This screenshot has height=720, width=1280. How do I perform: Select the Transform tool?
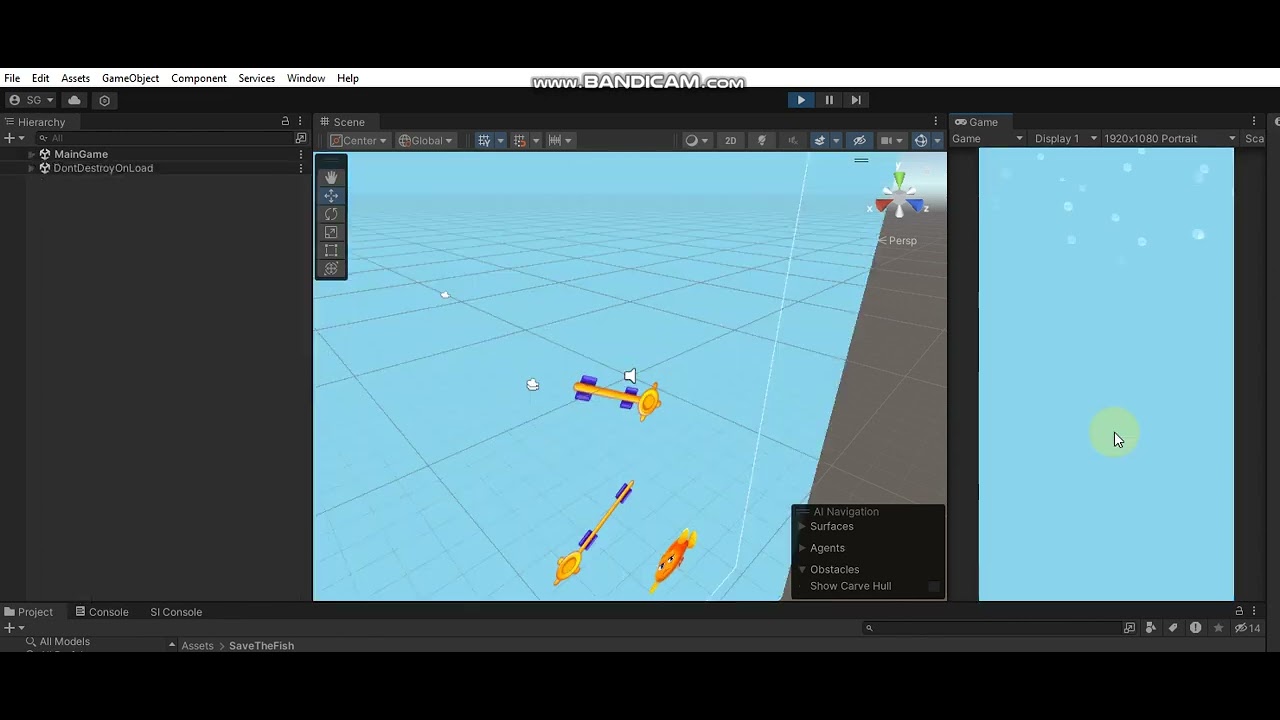331,268
